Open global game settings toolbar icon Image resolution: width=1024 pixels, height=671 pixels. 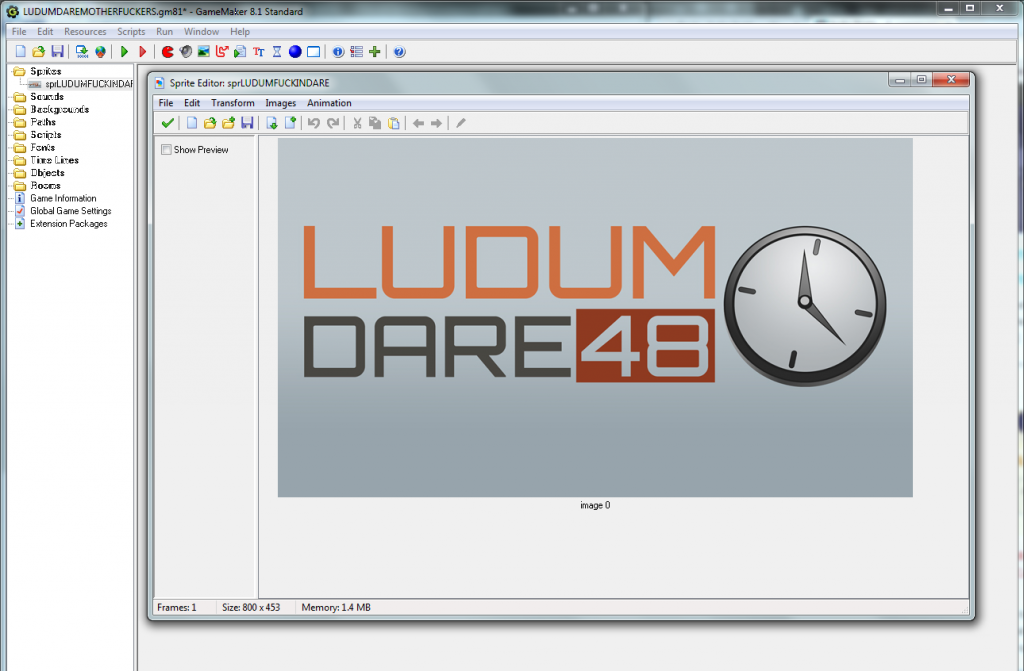coord(356,52)
